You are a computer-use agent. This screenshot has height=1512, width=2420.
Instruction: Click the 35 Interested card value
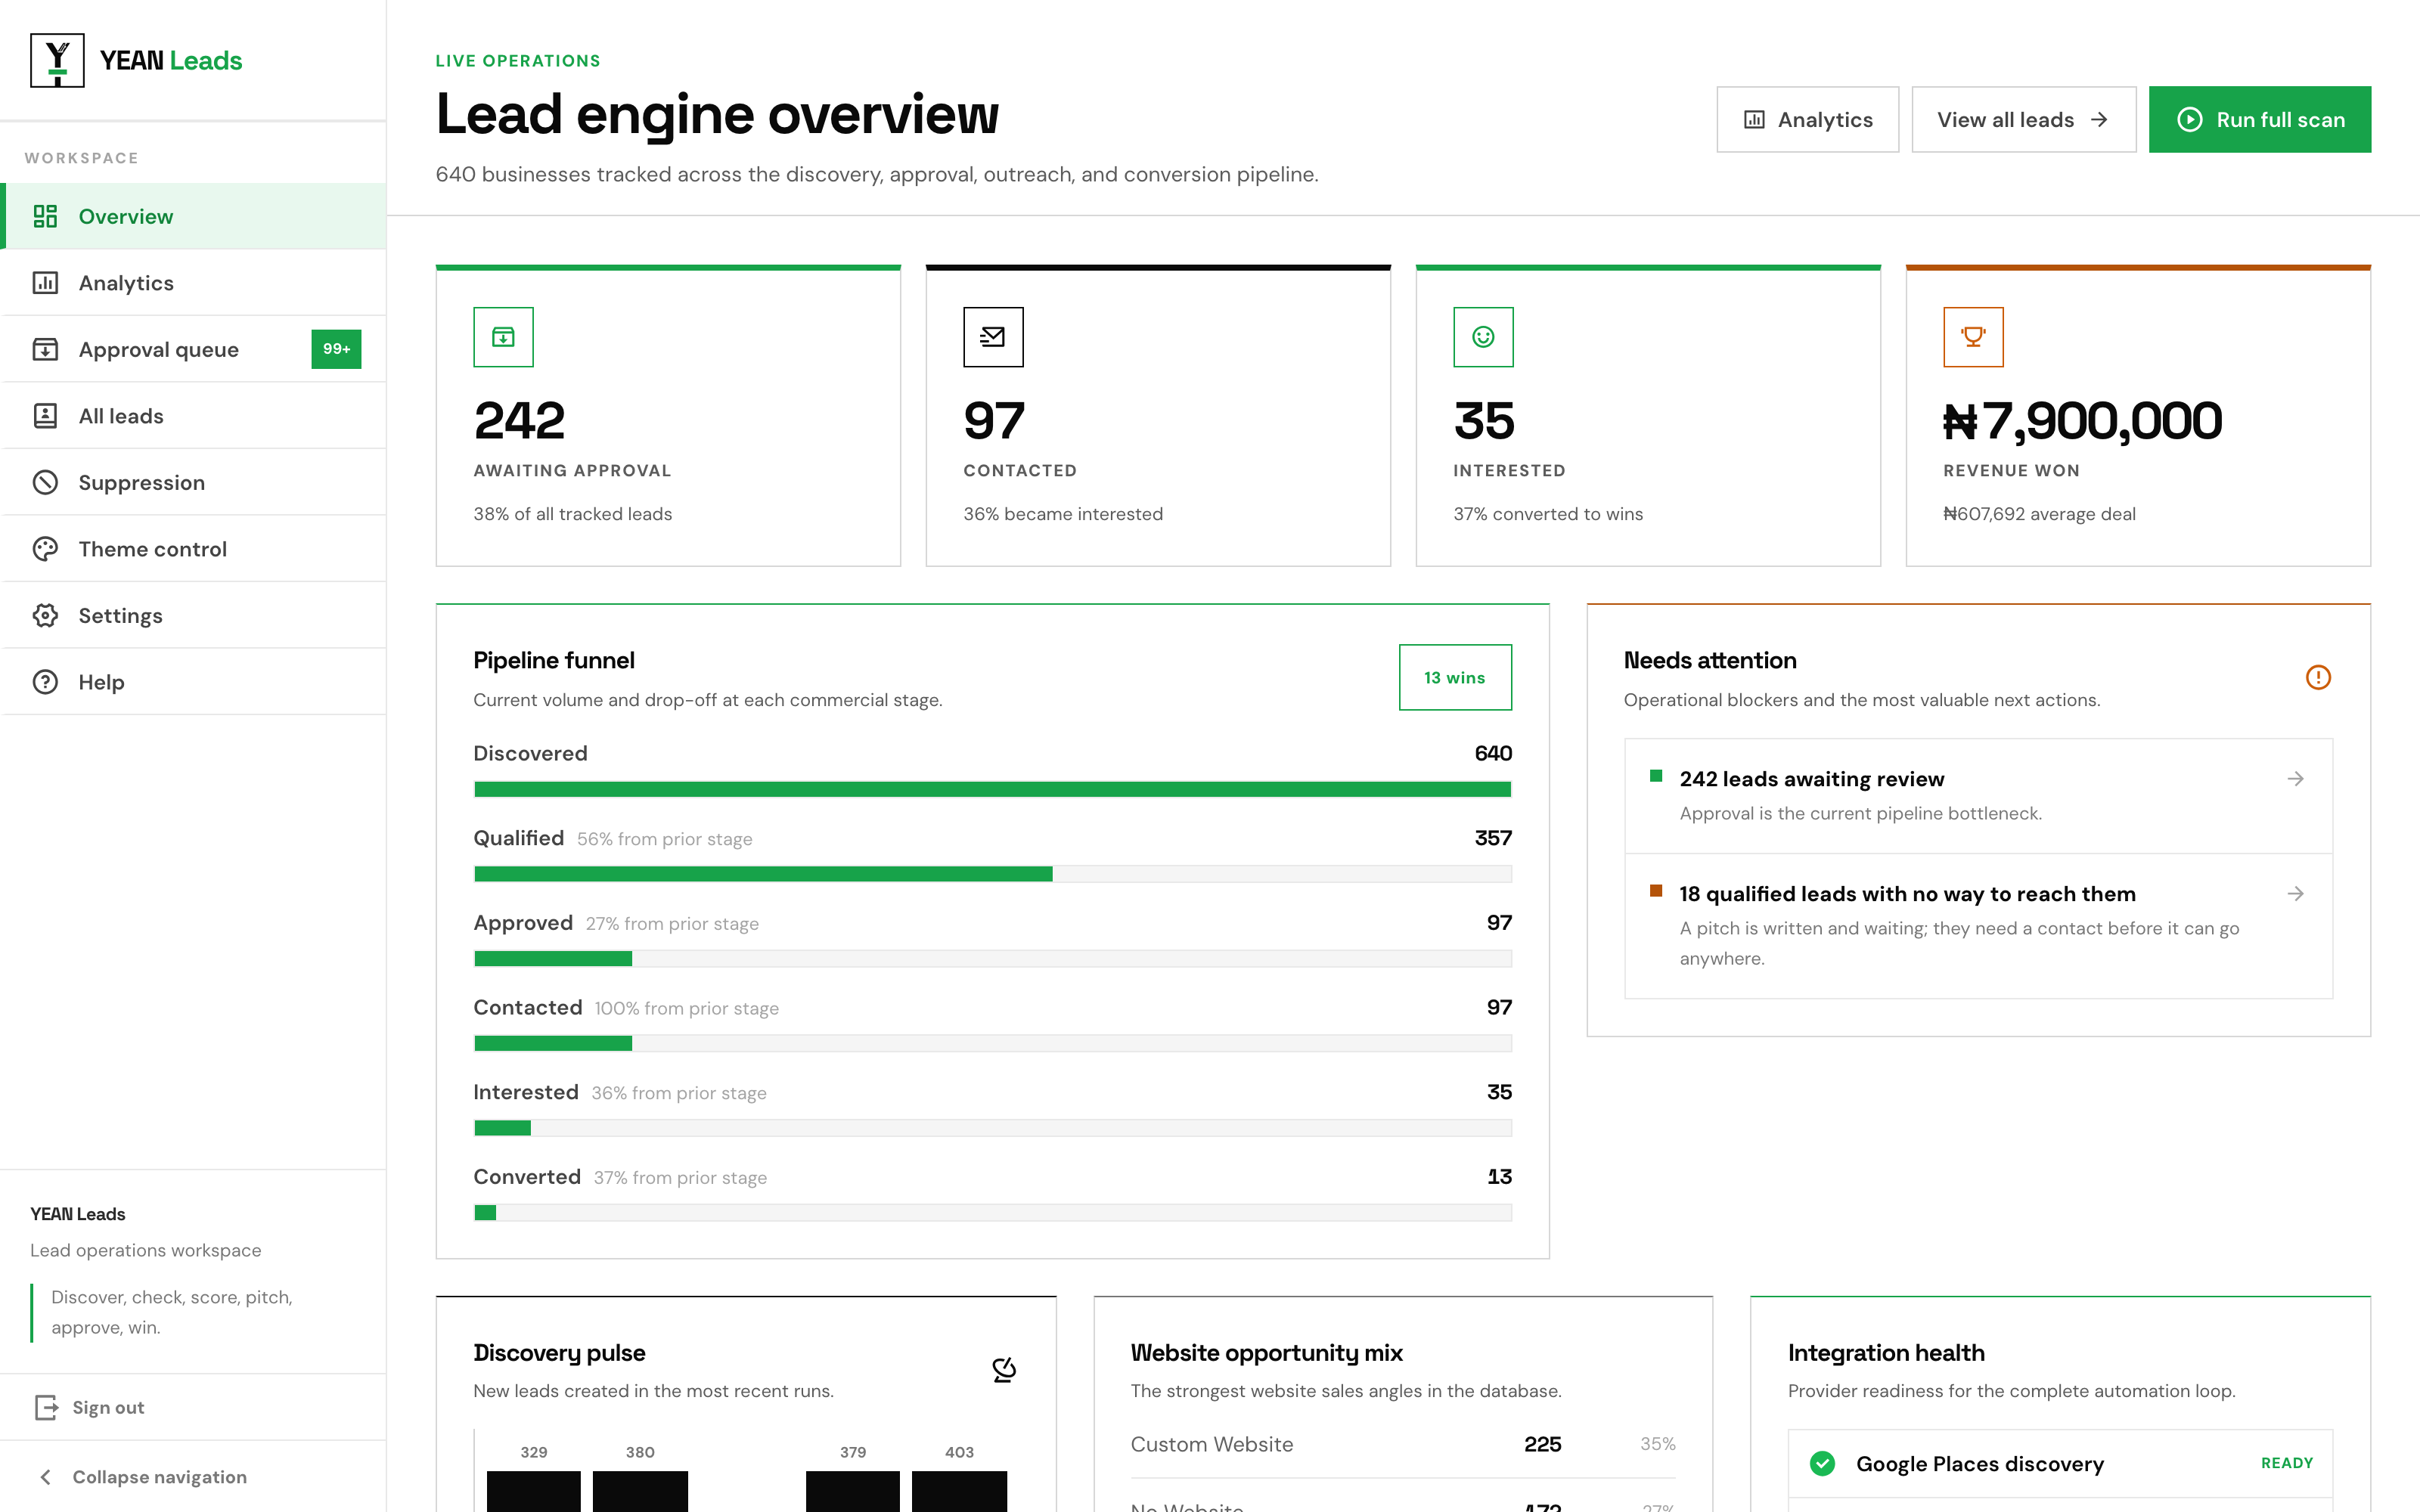click(1484, 420)
